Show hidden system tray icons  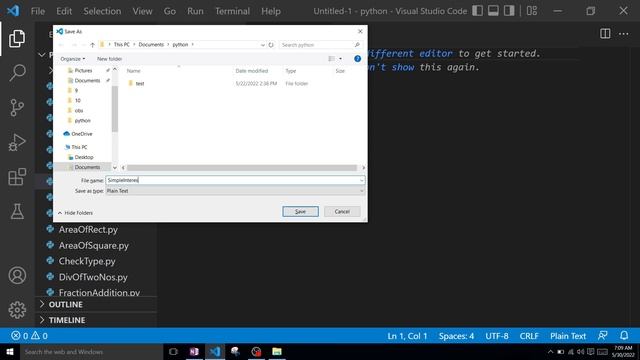(x=551, y=352)
